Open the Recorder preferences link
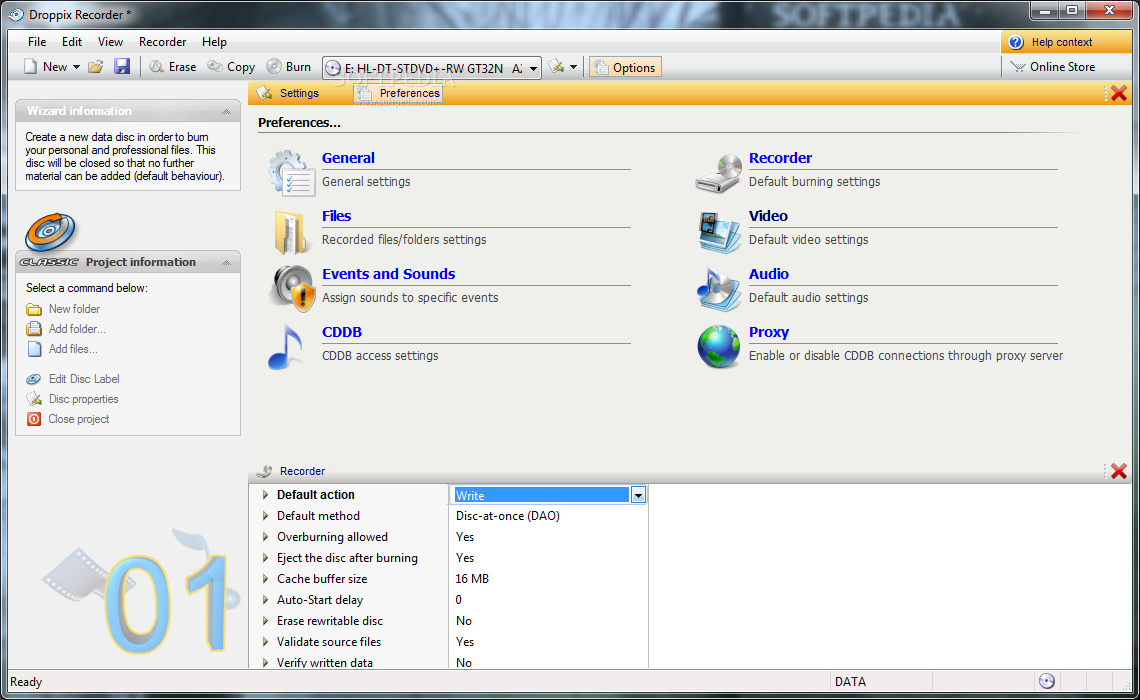 (780, 158)
